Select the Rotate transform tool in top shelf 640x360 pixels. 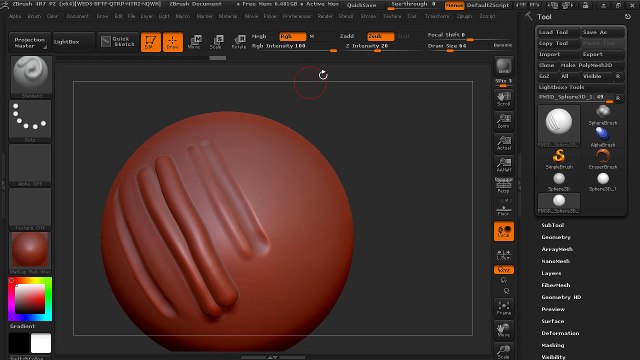tap(238, 42)
